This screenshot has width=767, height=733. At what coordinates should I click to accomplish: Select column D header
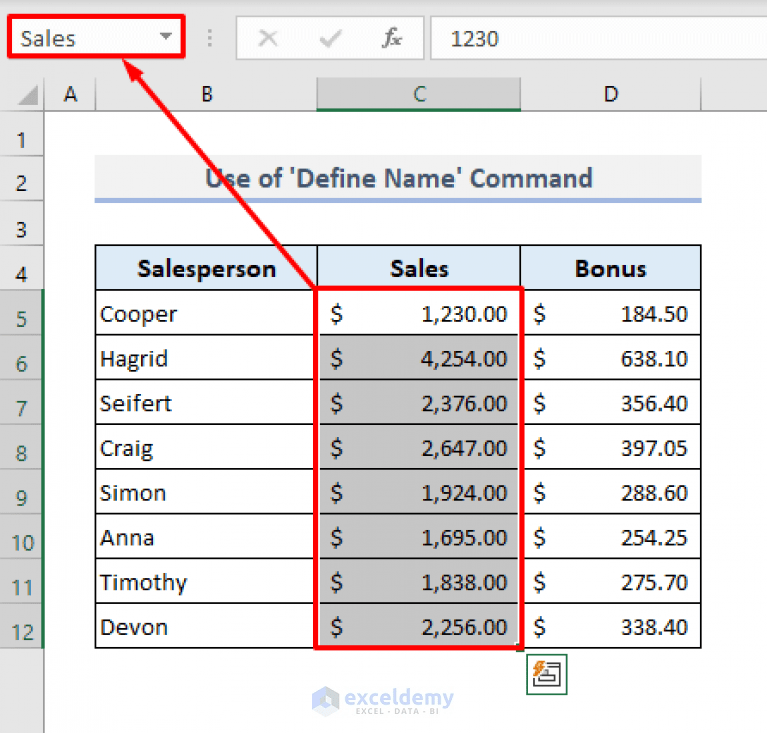click(x=610, y=94)
